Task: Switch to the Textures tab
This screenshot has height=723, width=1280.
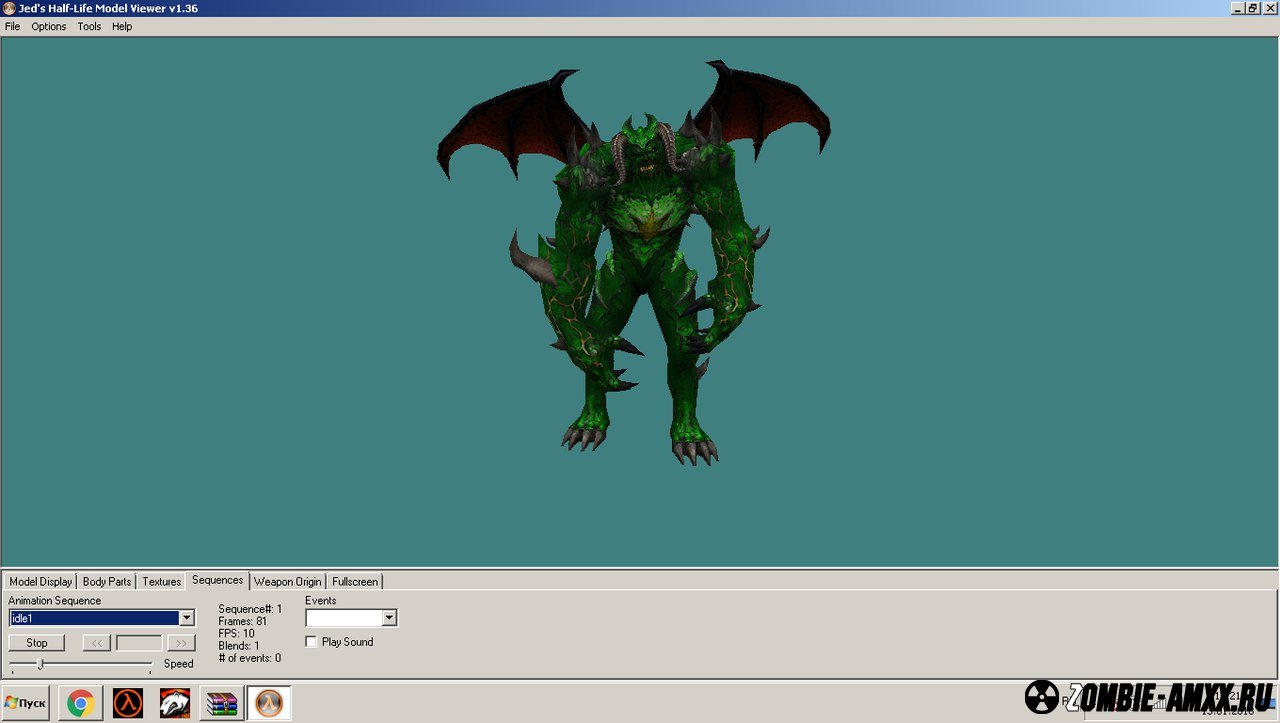Action: tap(161, 582)
